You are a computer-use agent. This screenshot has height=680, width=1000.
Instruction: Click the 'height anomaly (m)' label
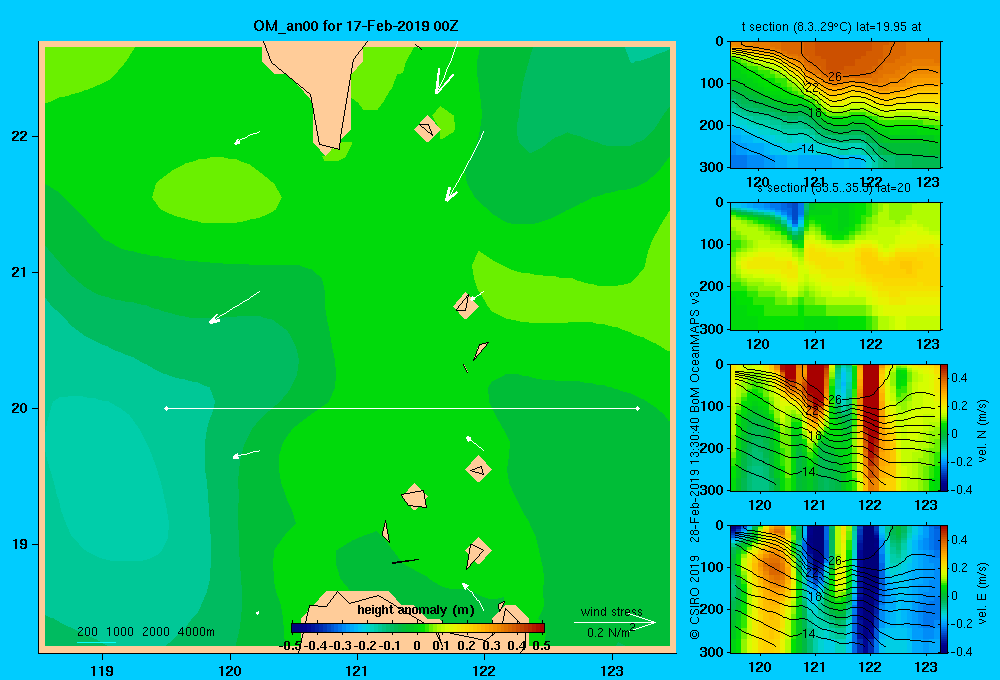tap(416, 610)
